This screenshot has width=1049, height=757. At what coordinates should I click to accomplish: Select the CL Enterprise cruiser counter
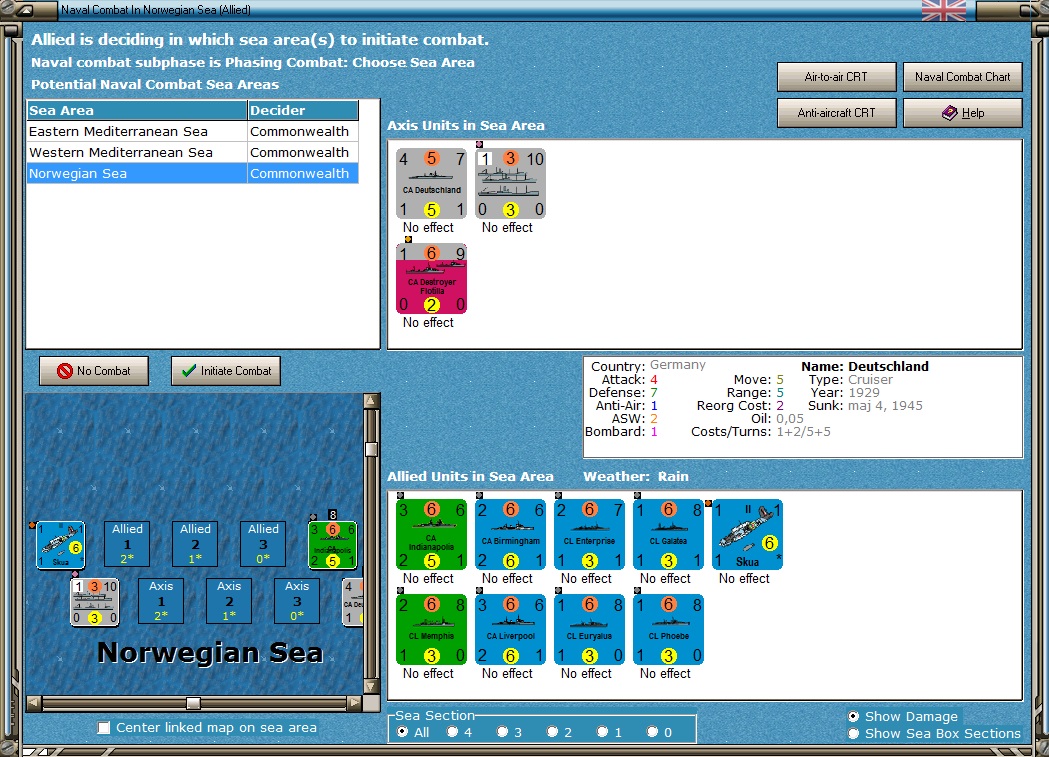[x=589, y=535]
